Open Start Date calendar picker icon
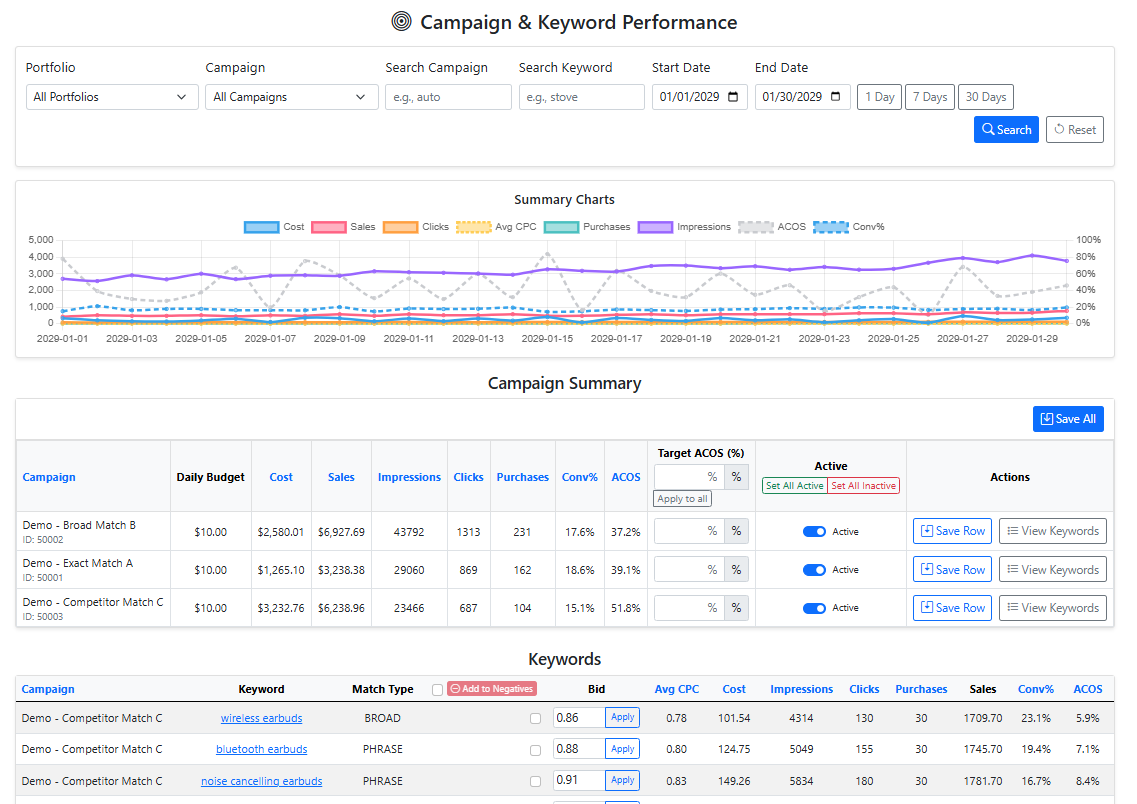Screen dimensions: 1137x804 click(x=733, y=97)
